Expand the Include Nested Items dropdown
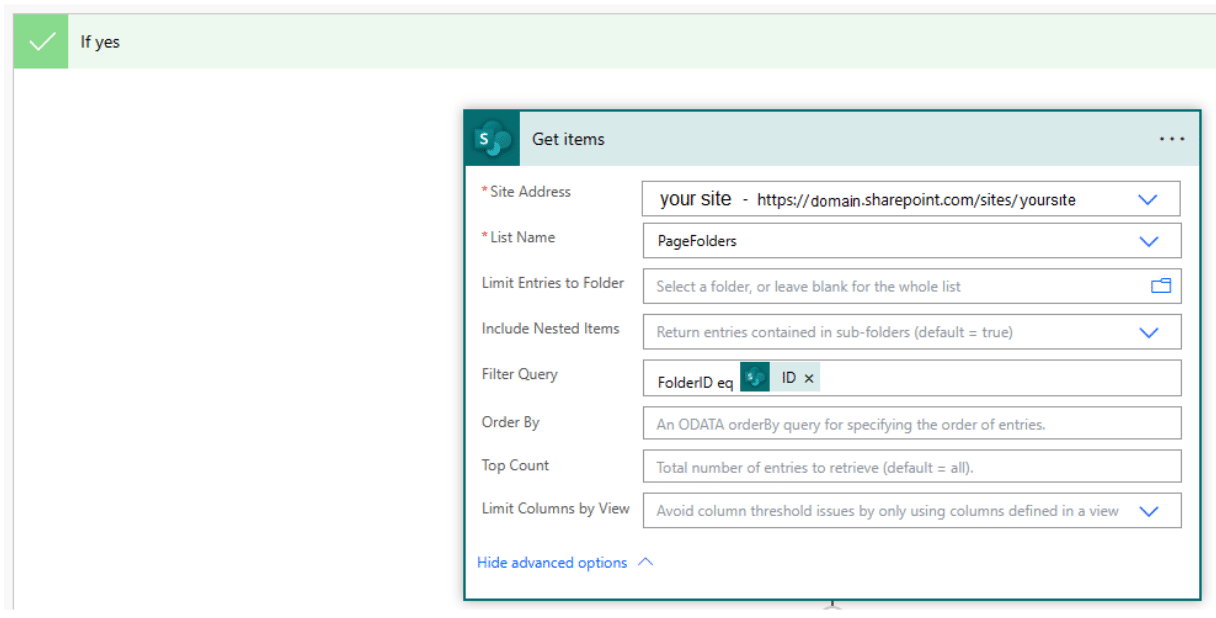This screenshot has height=618, width=1216. (1148, 331)
